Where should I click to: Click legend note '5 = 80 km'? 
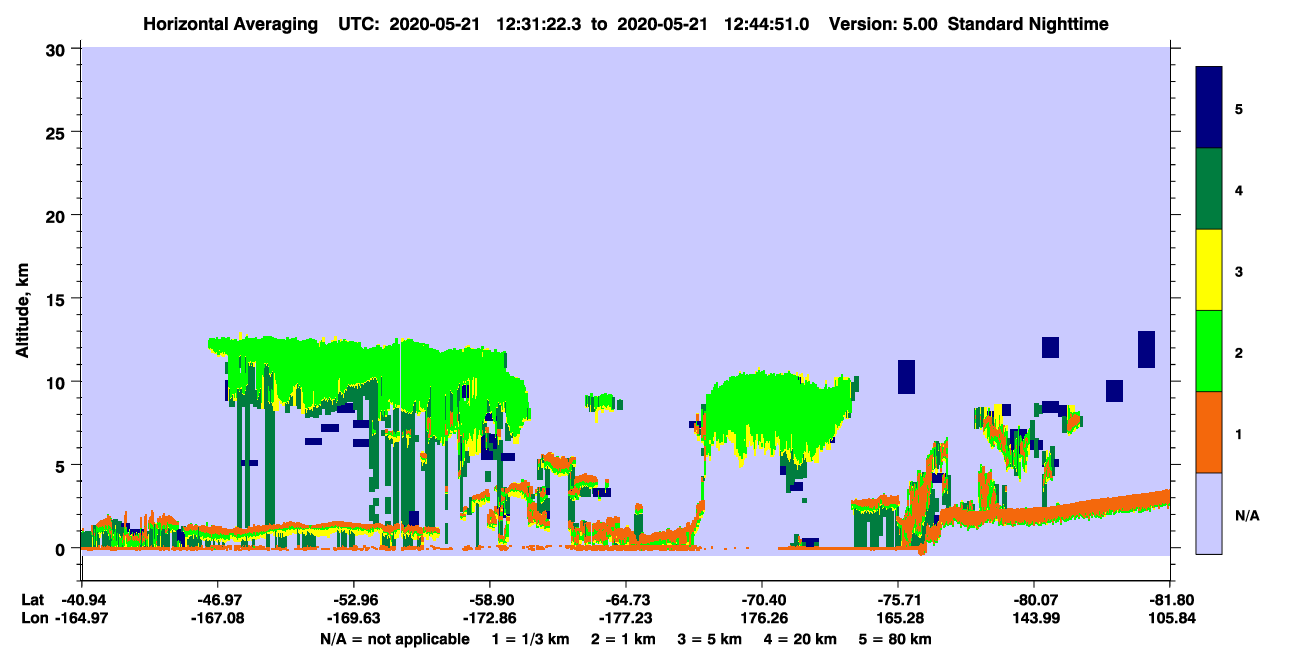pos(897,638)
